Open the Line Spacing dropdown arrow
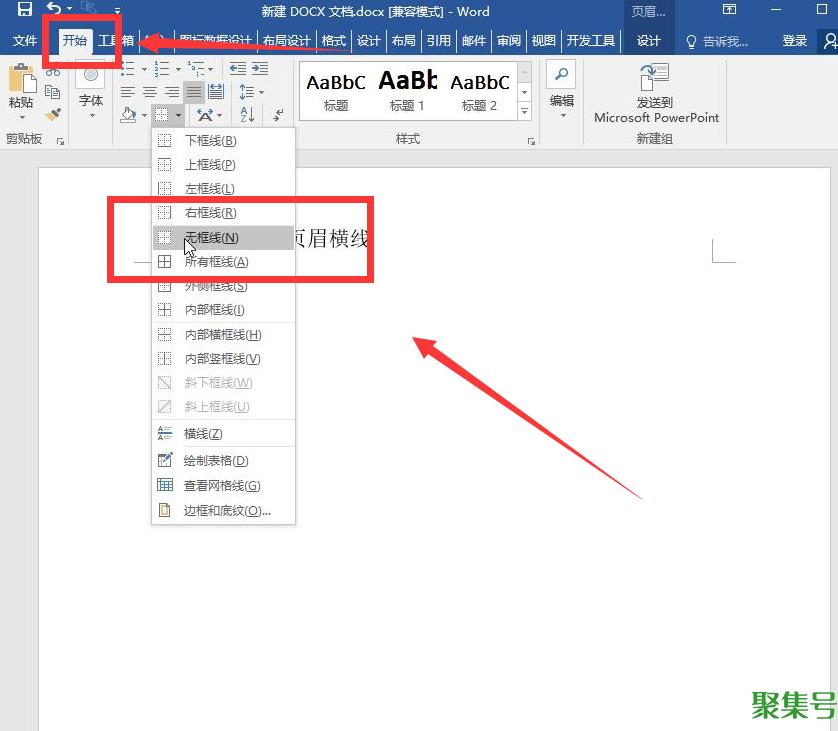 [x=261, y=92]
